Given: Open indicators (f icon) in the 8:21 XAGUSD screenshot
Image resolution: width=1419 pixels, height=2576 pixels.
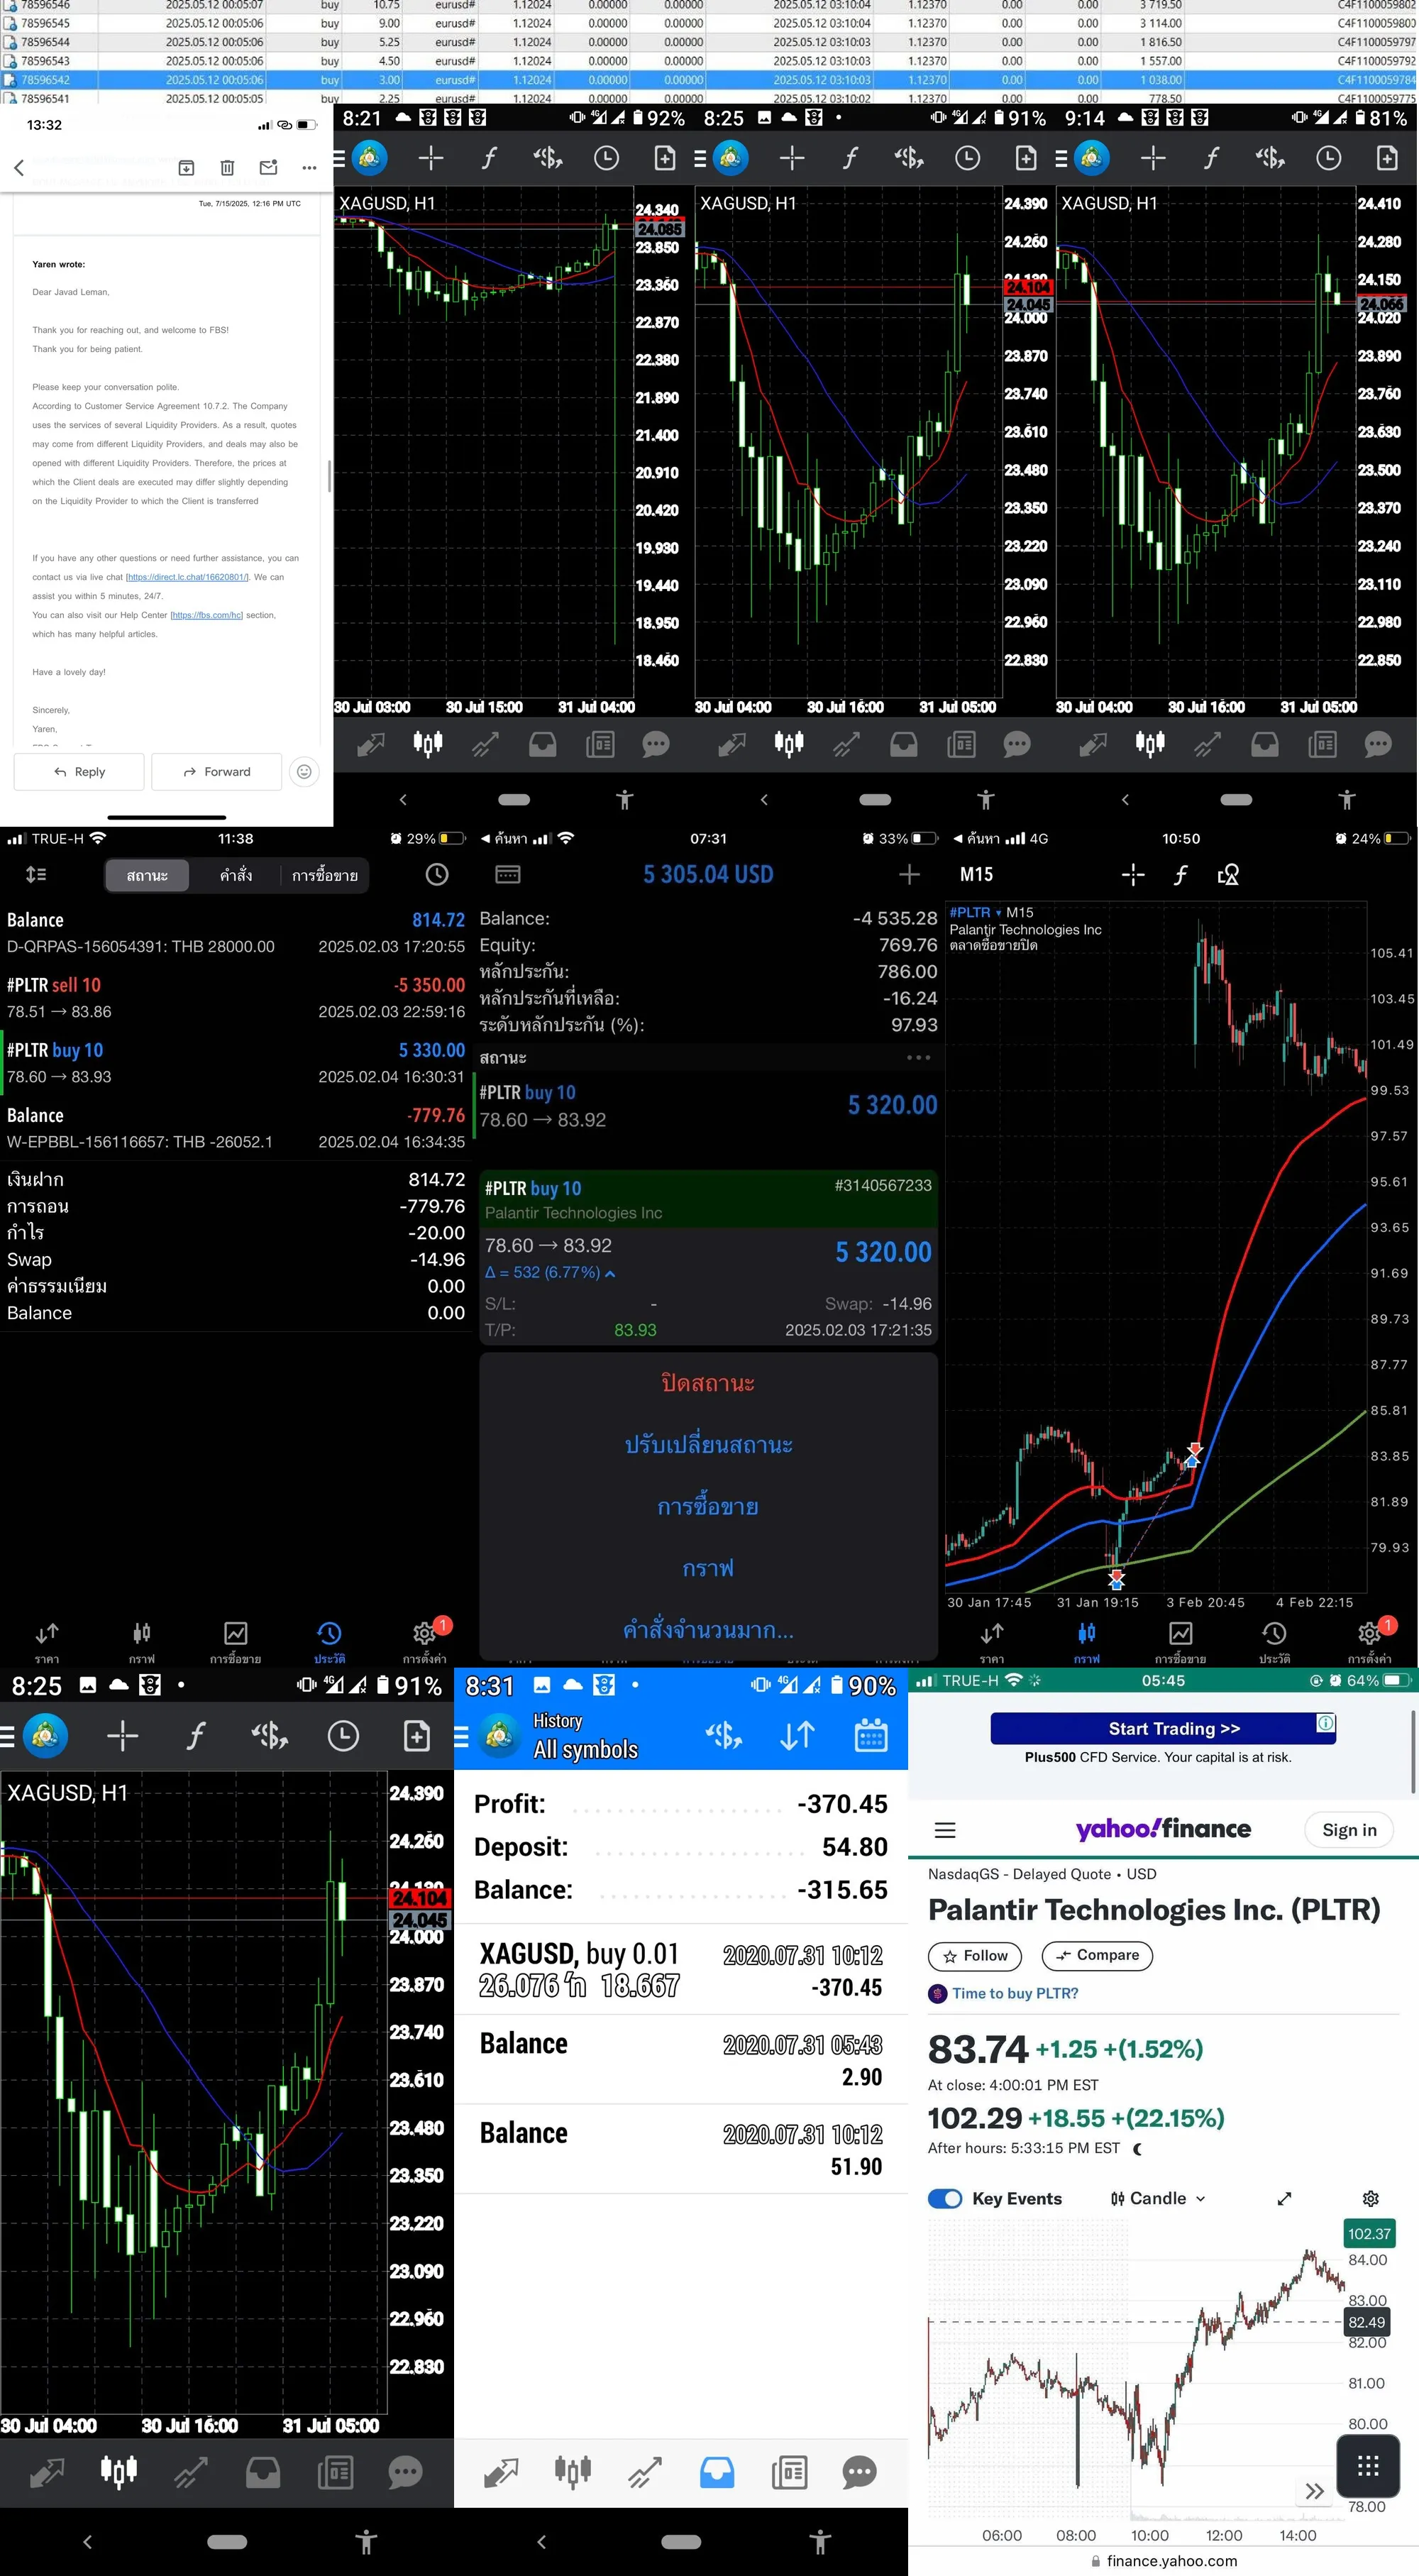Looking at the screenshot, I should tap(489, 158).
